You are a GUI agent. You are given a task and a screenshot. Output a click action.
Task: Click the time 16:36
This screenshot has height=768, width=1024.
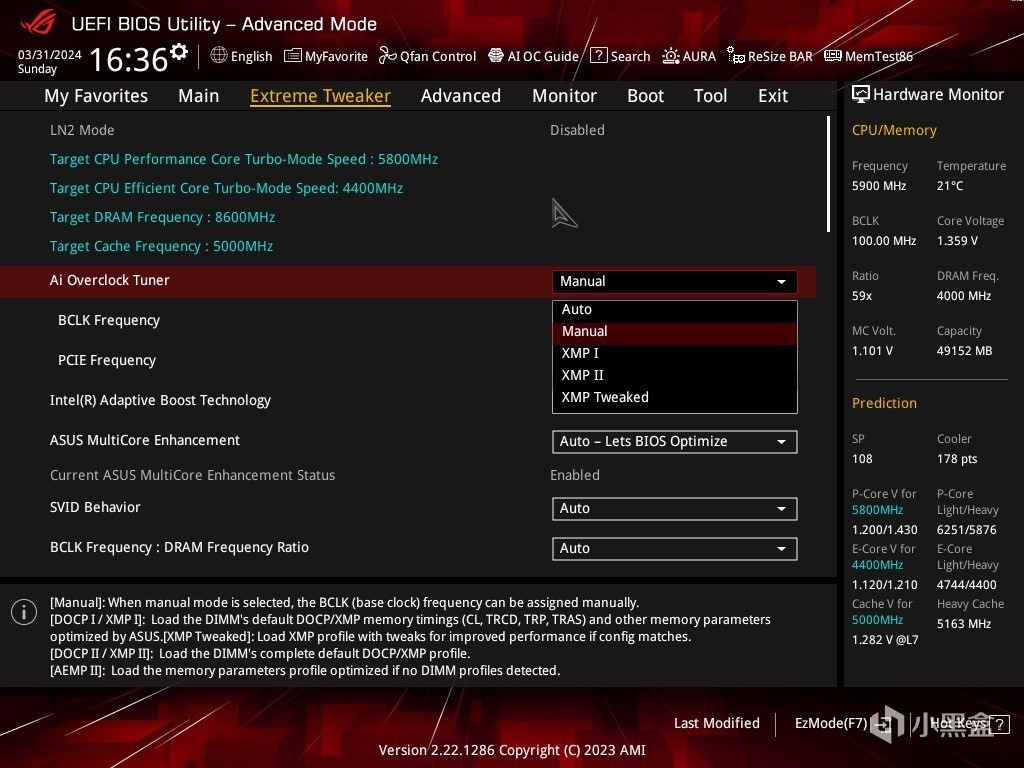coord(129,59)
